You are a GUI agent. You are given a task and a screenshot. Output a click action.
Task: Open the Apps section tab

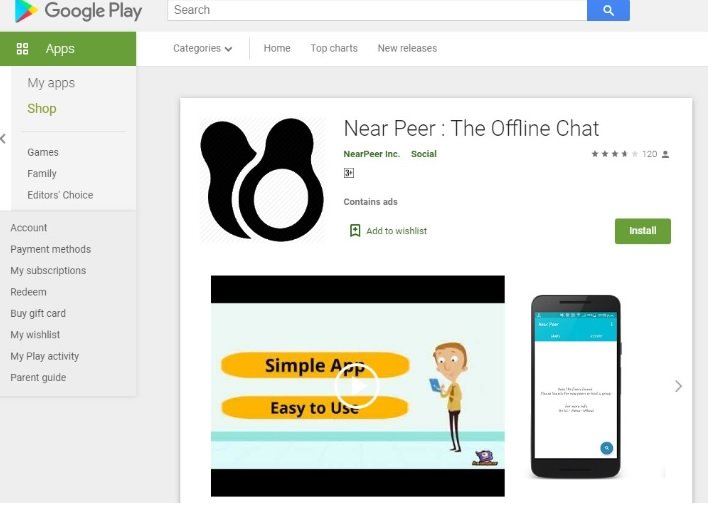click(68, 49)
